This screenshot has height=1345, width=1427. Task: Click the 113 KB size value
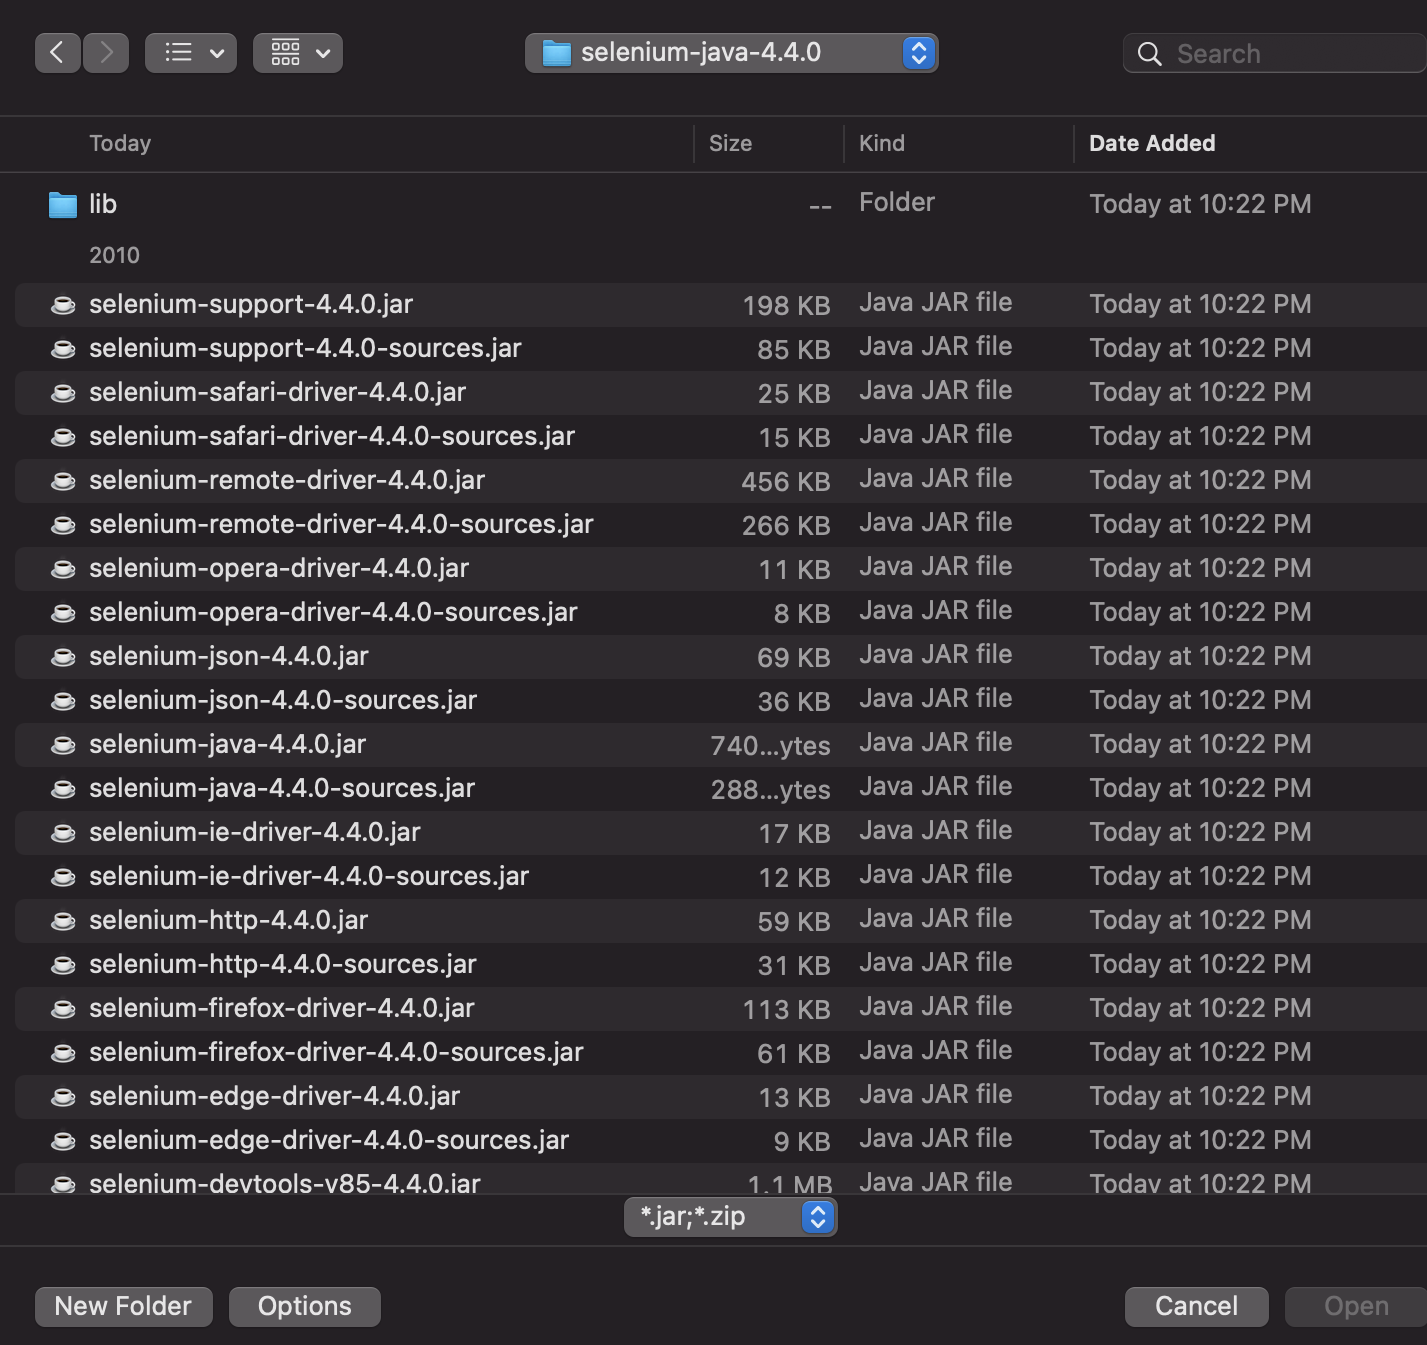[x=787, y=1010]
